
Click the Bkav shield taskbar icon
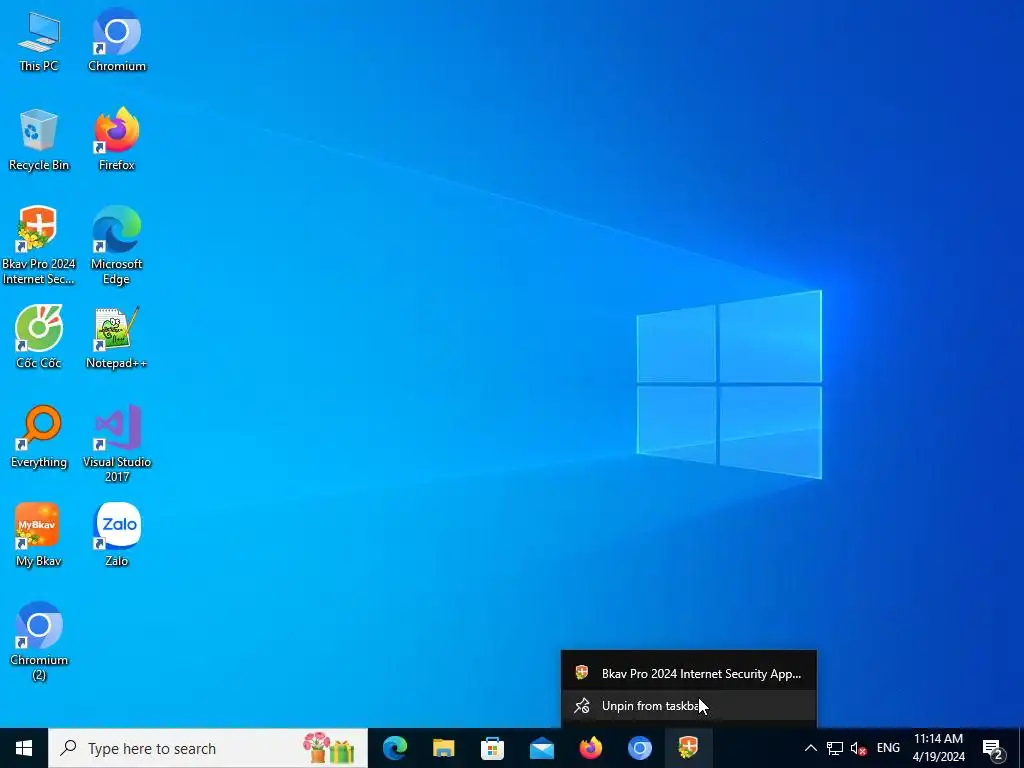point(688,748)
